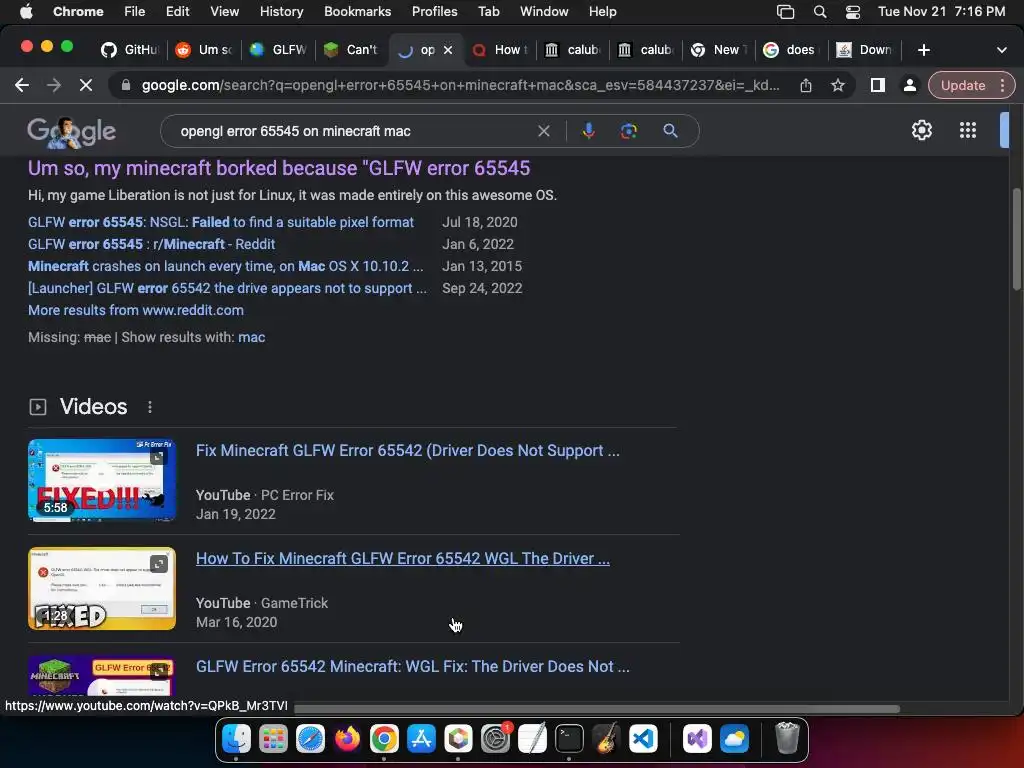Screen dimensions: 1024x768
Task: Open '[Launcher] GLFW error 65542' link
Action: pos(227,289)
